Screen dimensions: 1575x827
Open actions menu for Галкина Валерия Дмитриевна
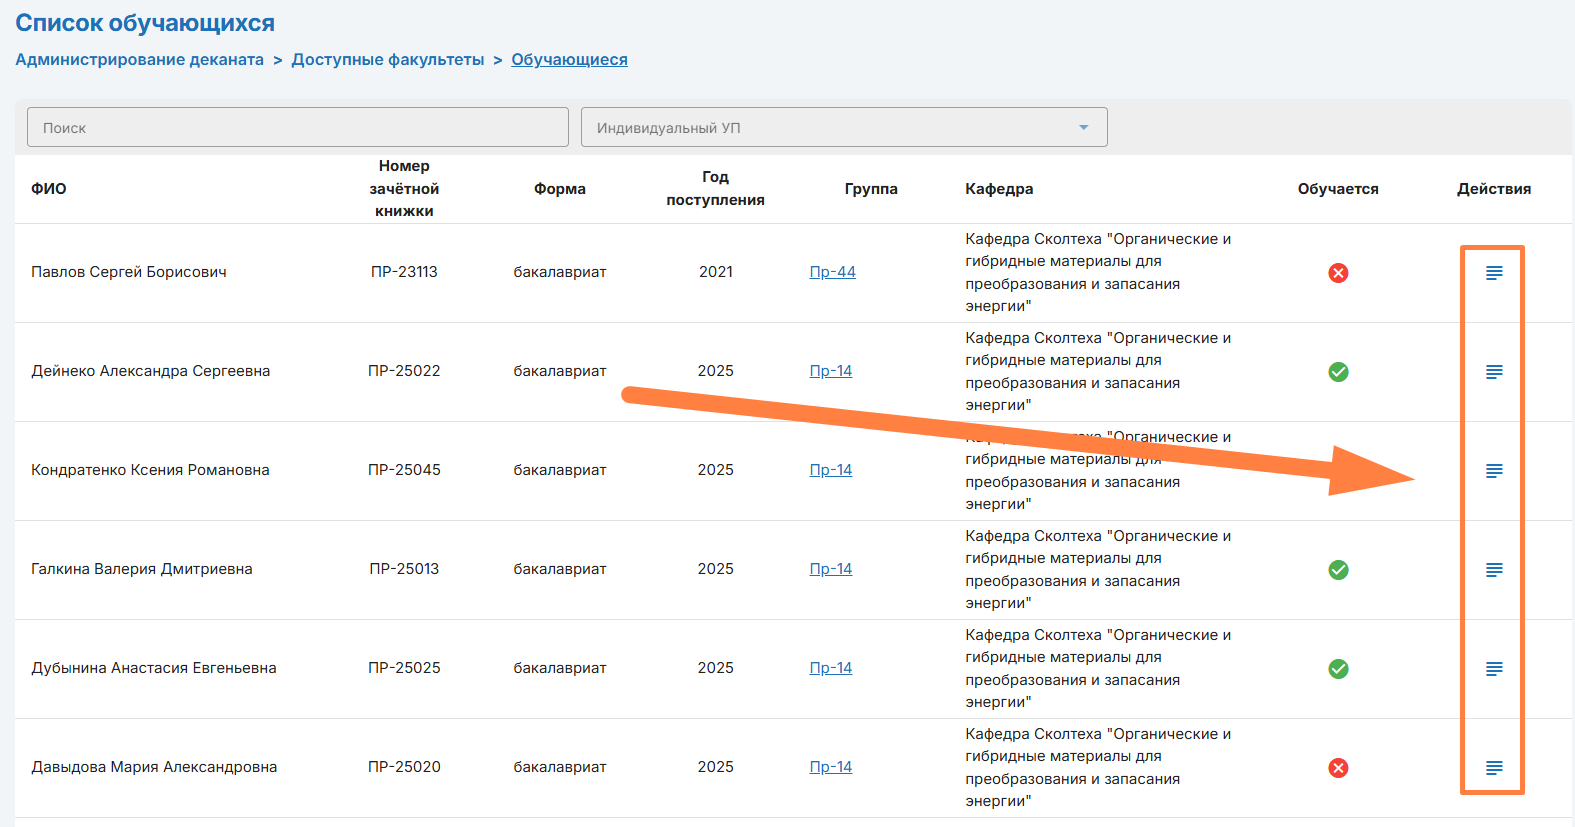(1493, 570)
